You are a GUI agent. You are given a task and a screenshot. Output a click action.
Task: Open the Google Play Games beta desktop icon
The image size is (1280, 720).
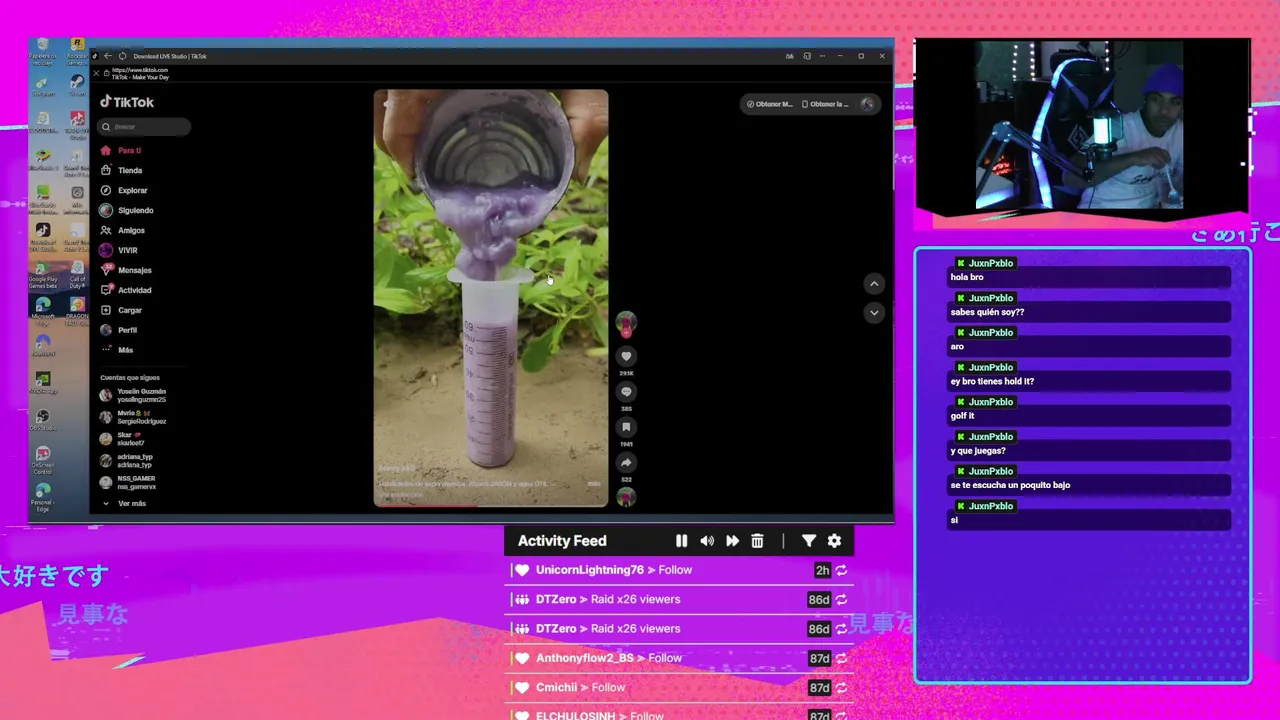coord(43,275)
